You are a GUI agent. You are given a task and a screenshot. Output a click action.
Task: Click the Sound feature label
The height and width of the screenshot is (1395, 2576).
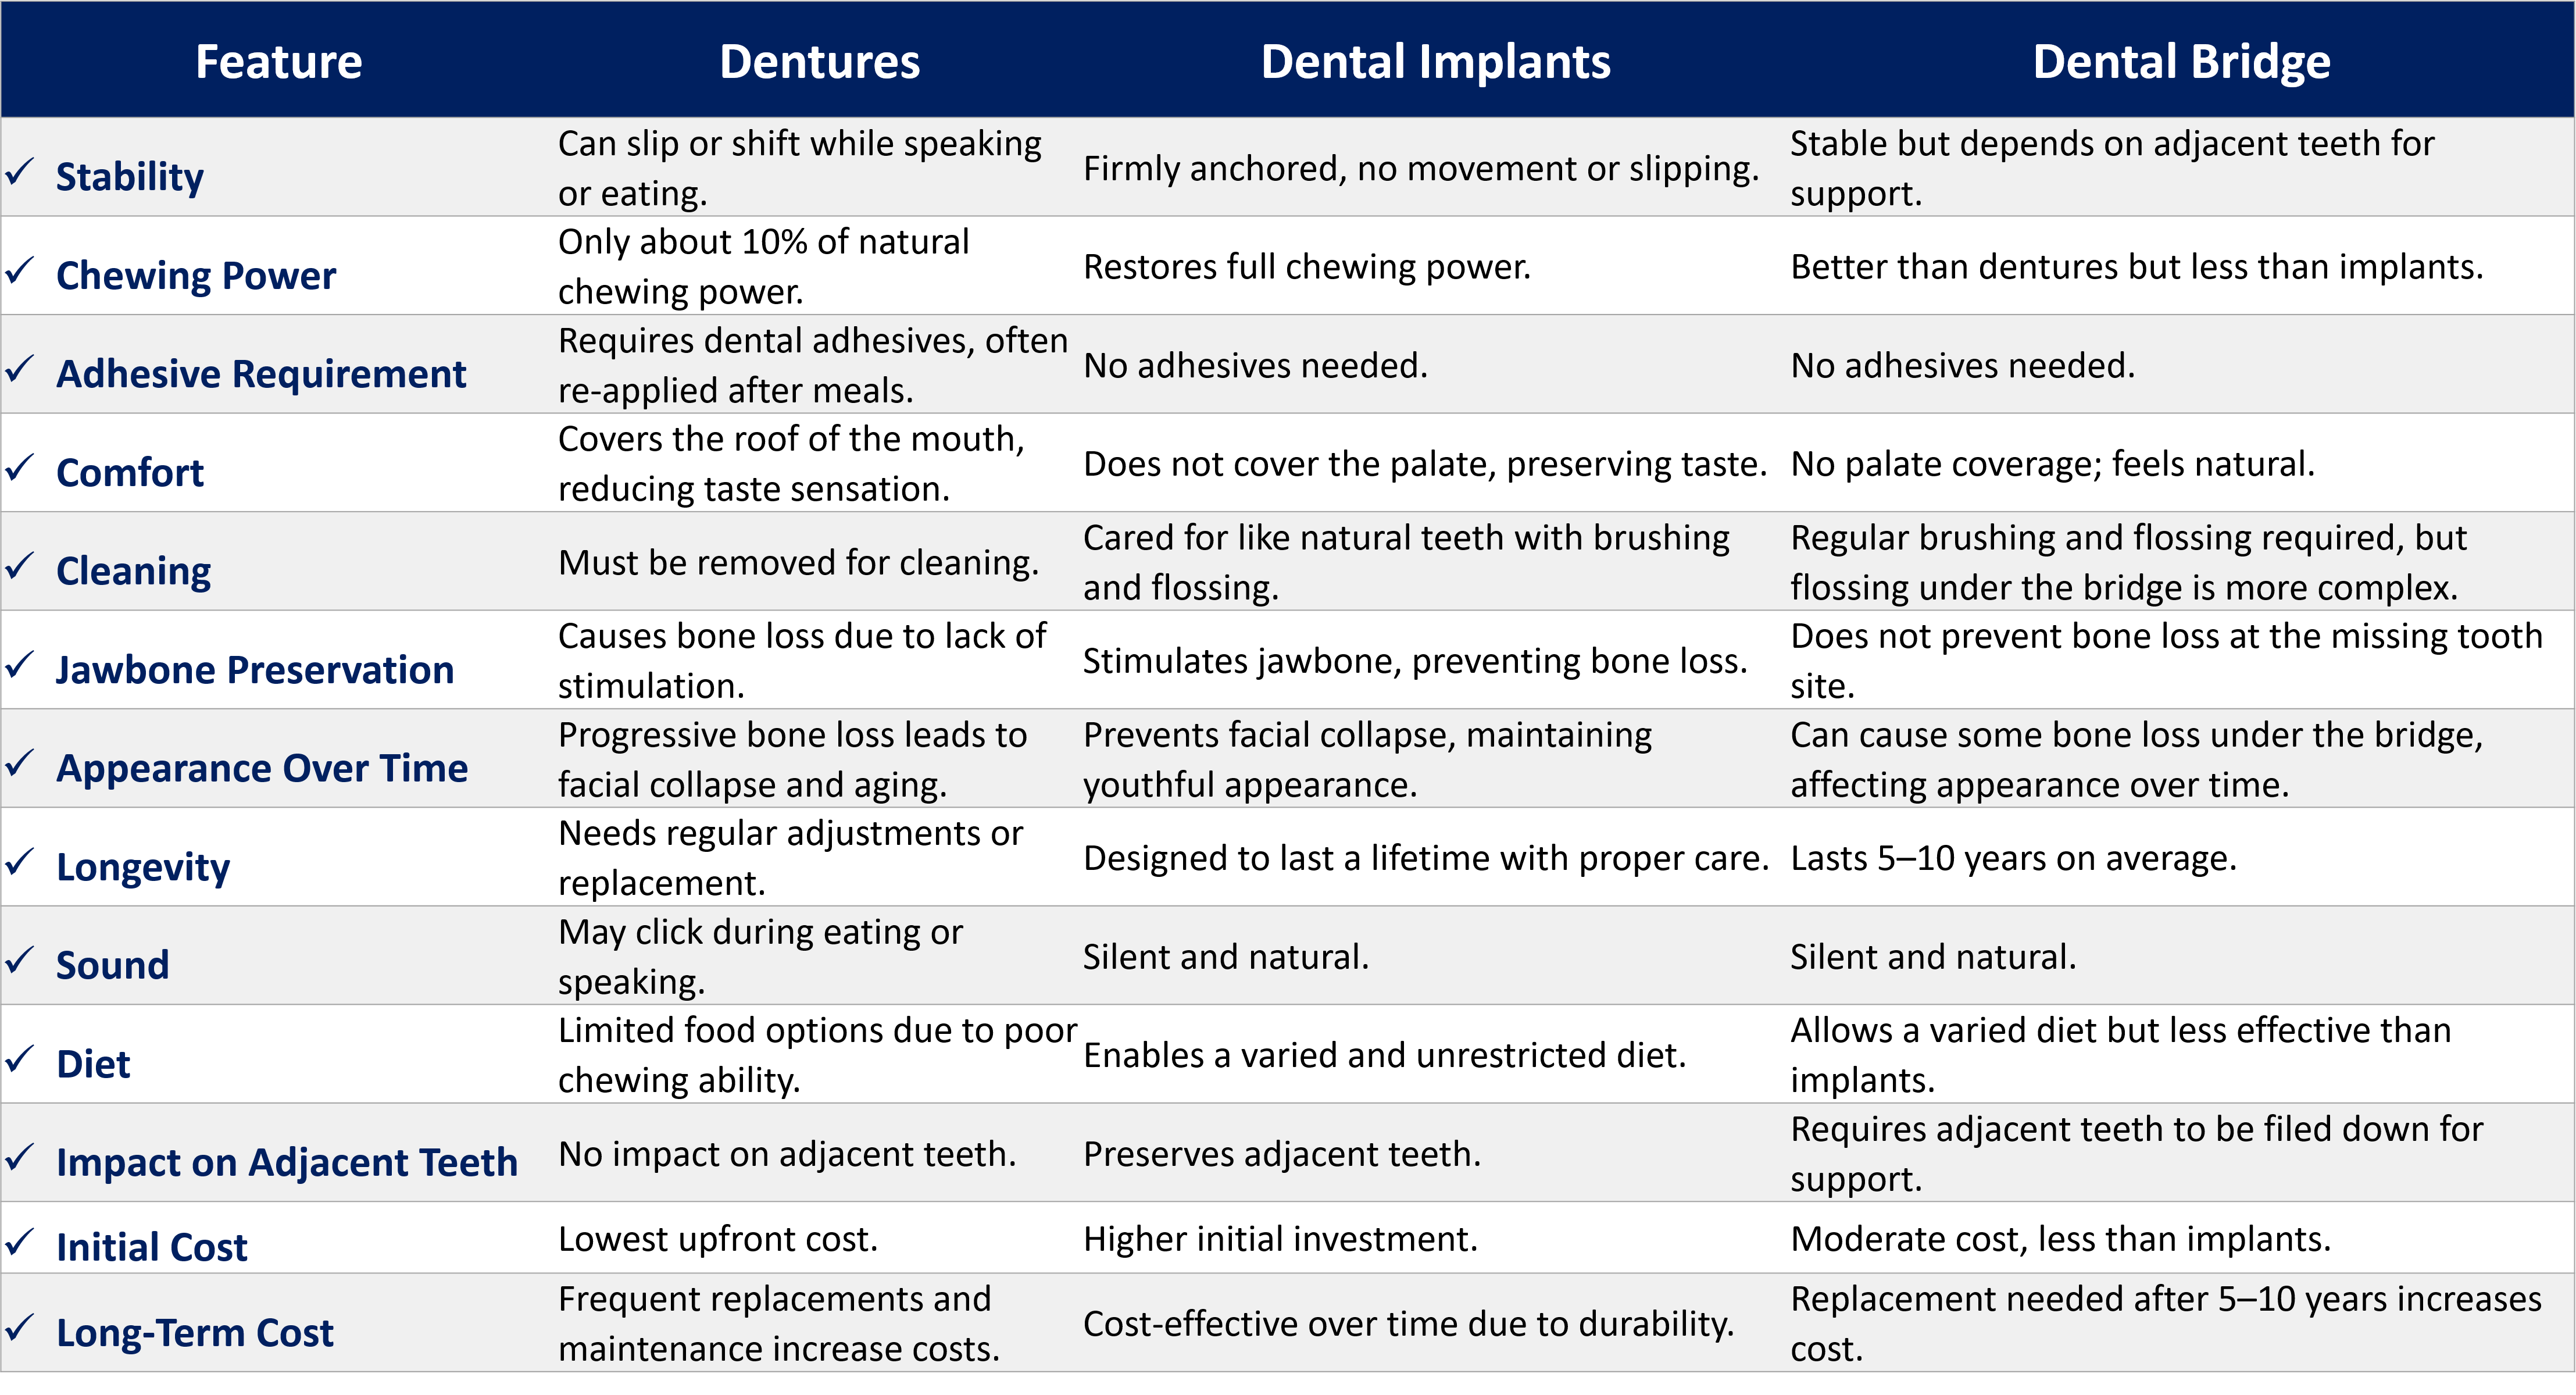click(x=112, y=965)
